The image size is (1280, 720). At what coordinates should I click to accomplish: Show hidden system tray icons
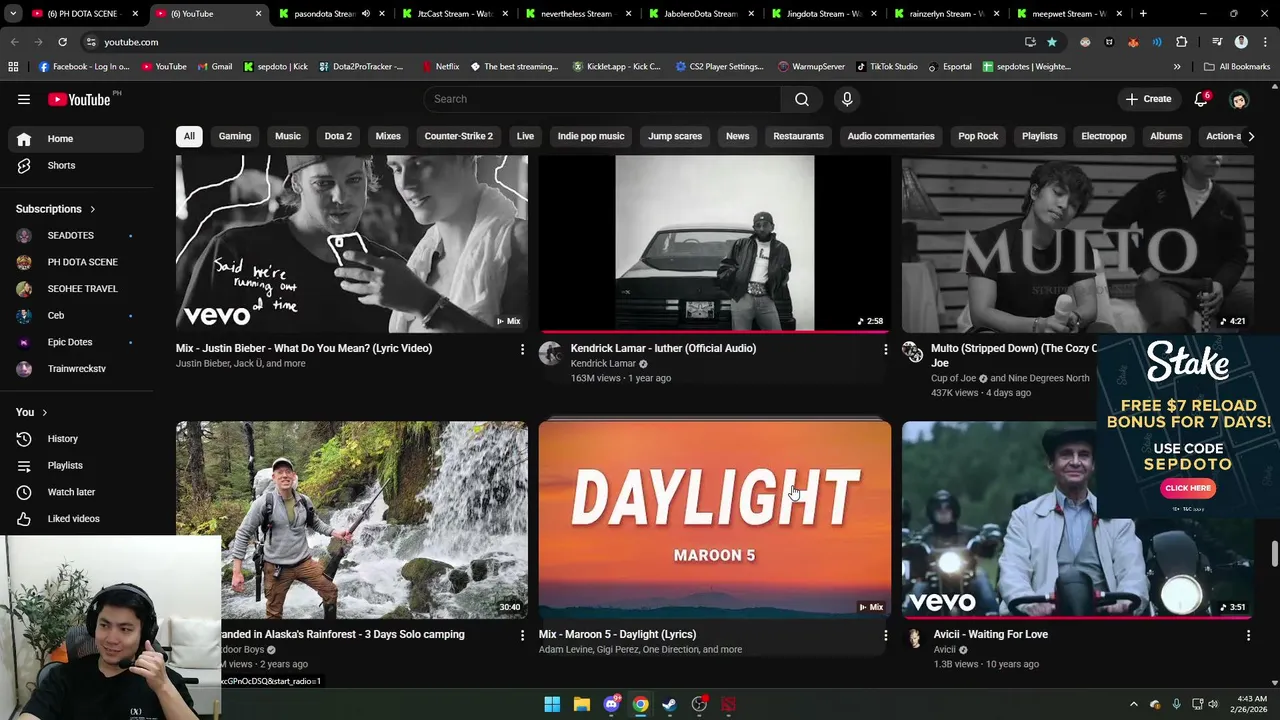[x=1133, y=704]
